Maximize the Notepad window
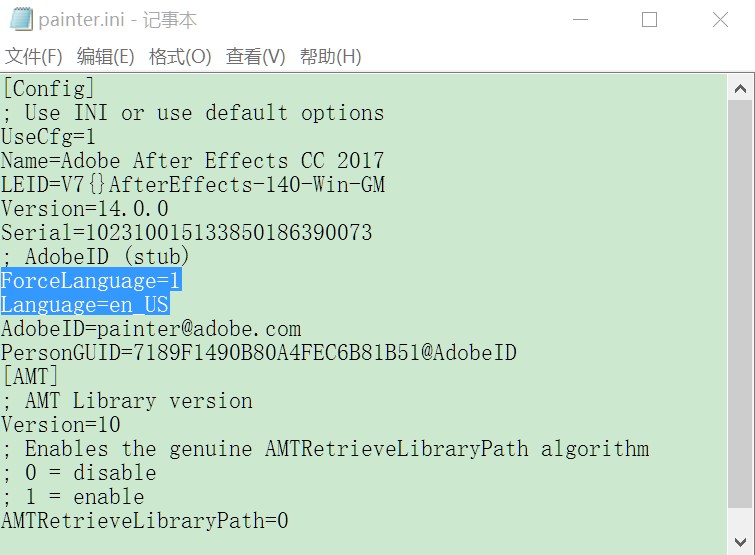This screenshot has width=755, height=555. 650,20
